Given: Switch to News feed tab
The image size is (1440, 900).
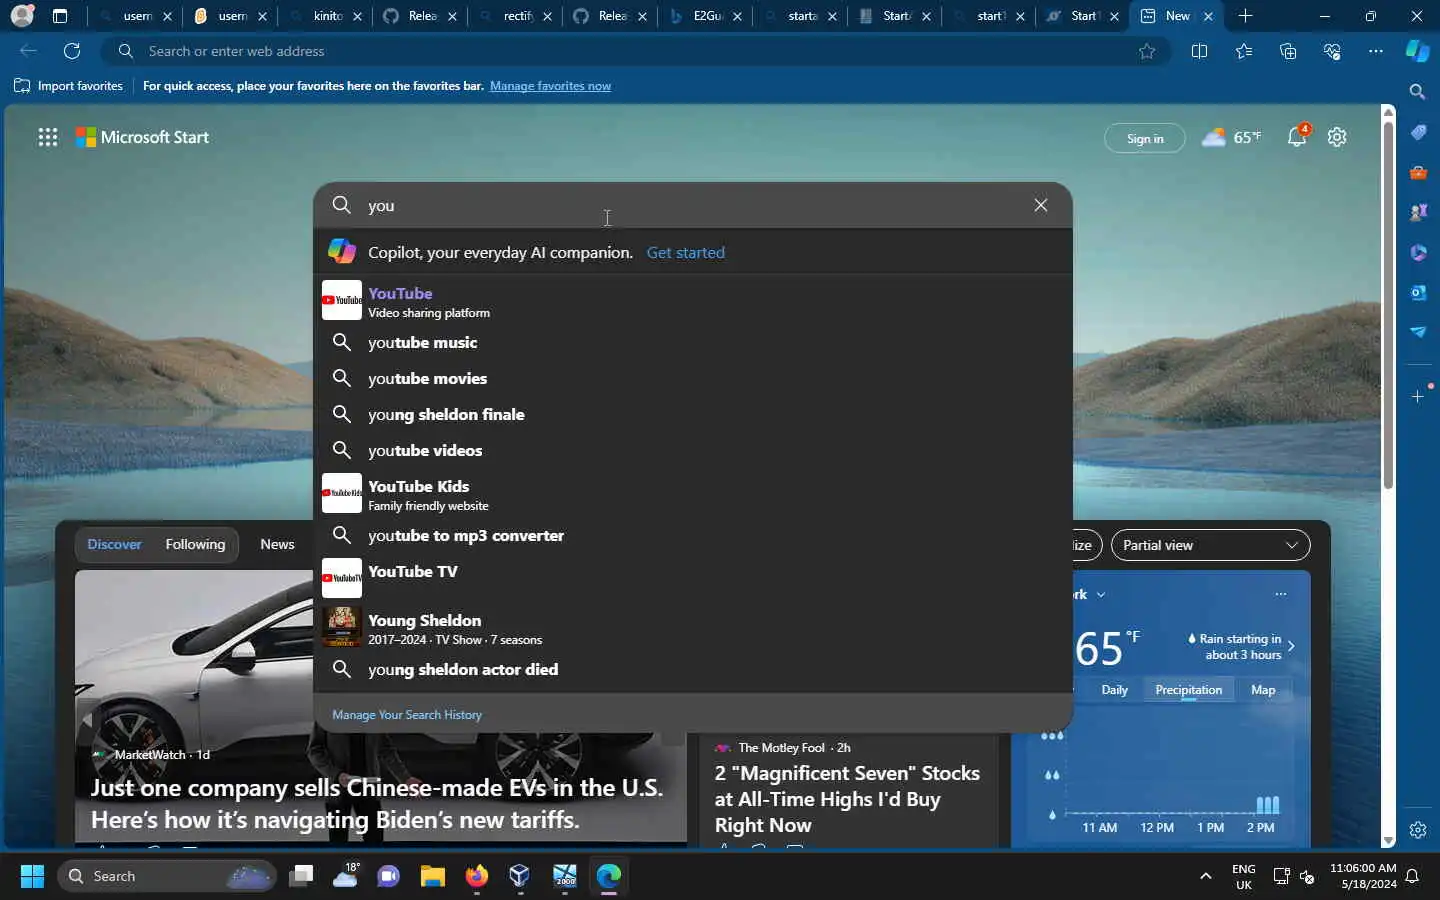Looking at the screenshot, I should 277,544.
